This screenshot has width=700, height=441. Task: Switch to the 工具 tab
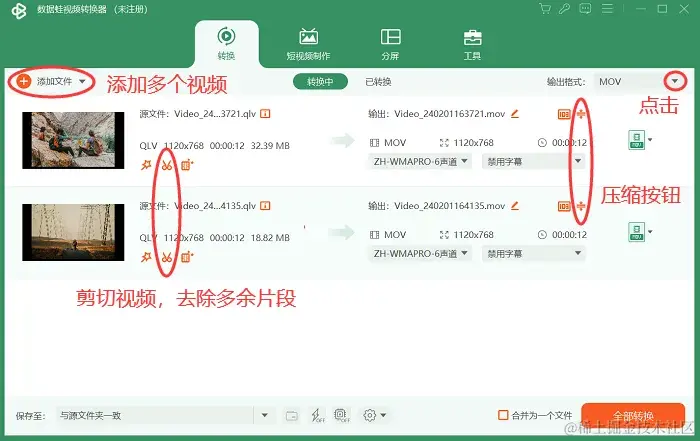[x=472, y=44]
